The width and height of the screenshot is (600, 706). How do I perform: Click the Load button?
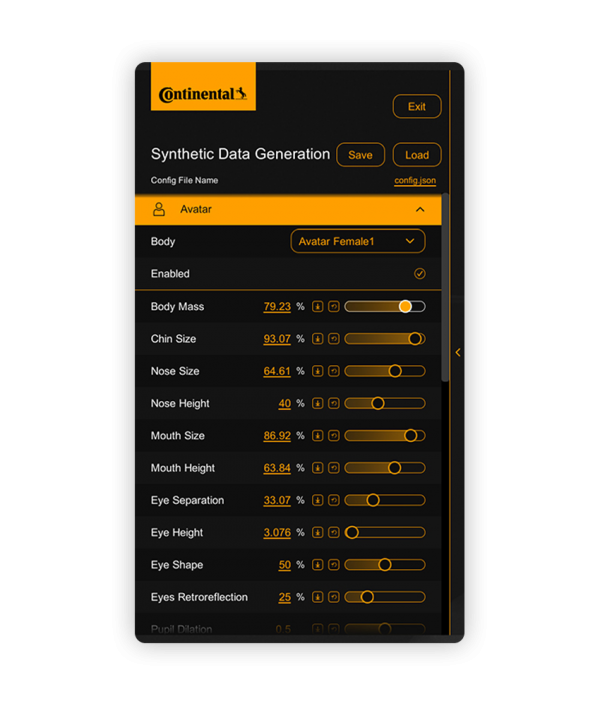click(x=417, y=155)
